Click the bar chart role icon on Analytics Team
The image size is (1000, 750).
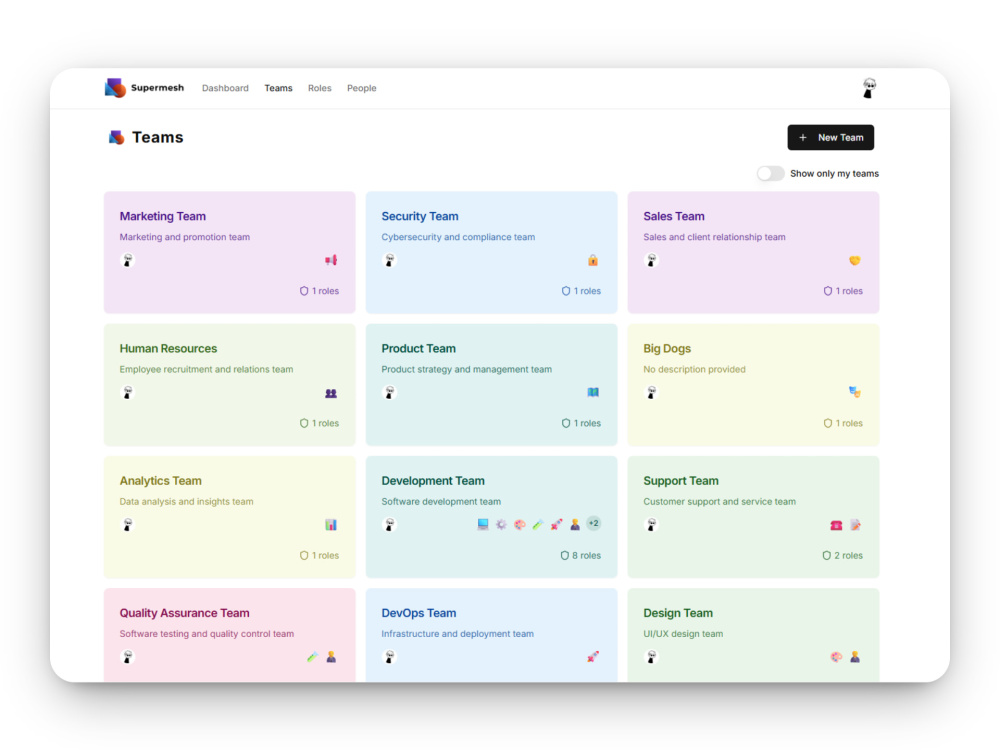click(x=331, y=525)
